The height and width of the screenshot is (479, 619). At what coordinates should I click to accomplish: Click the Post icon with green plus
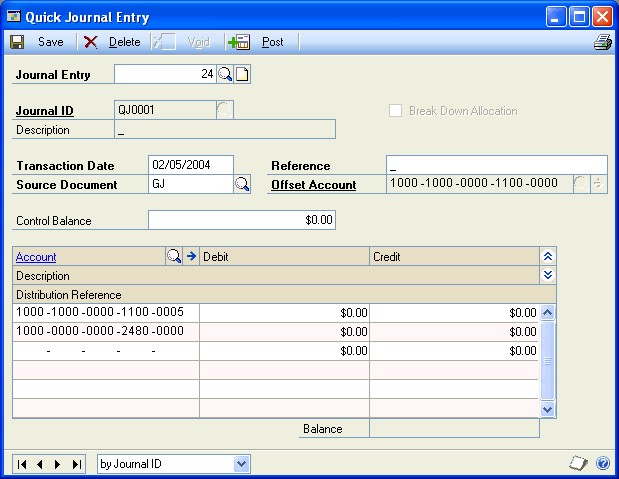click(239, 42)
